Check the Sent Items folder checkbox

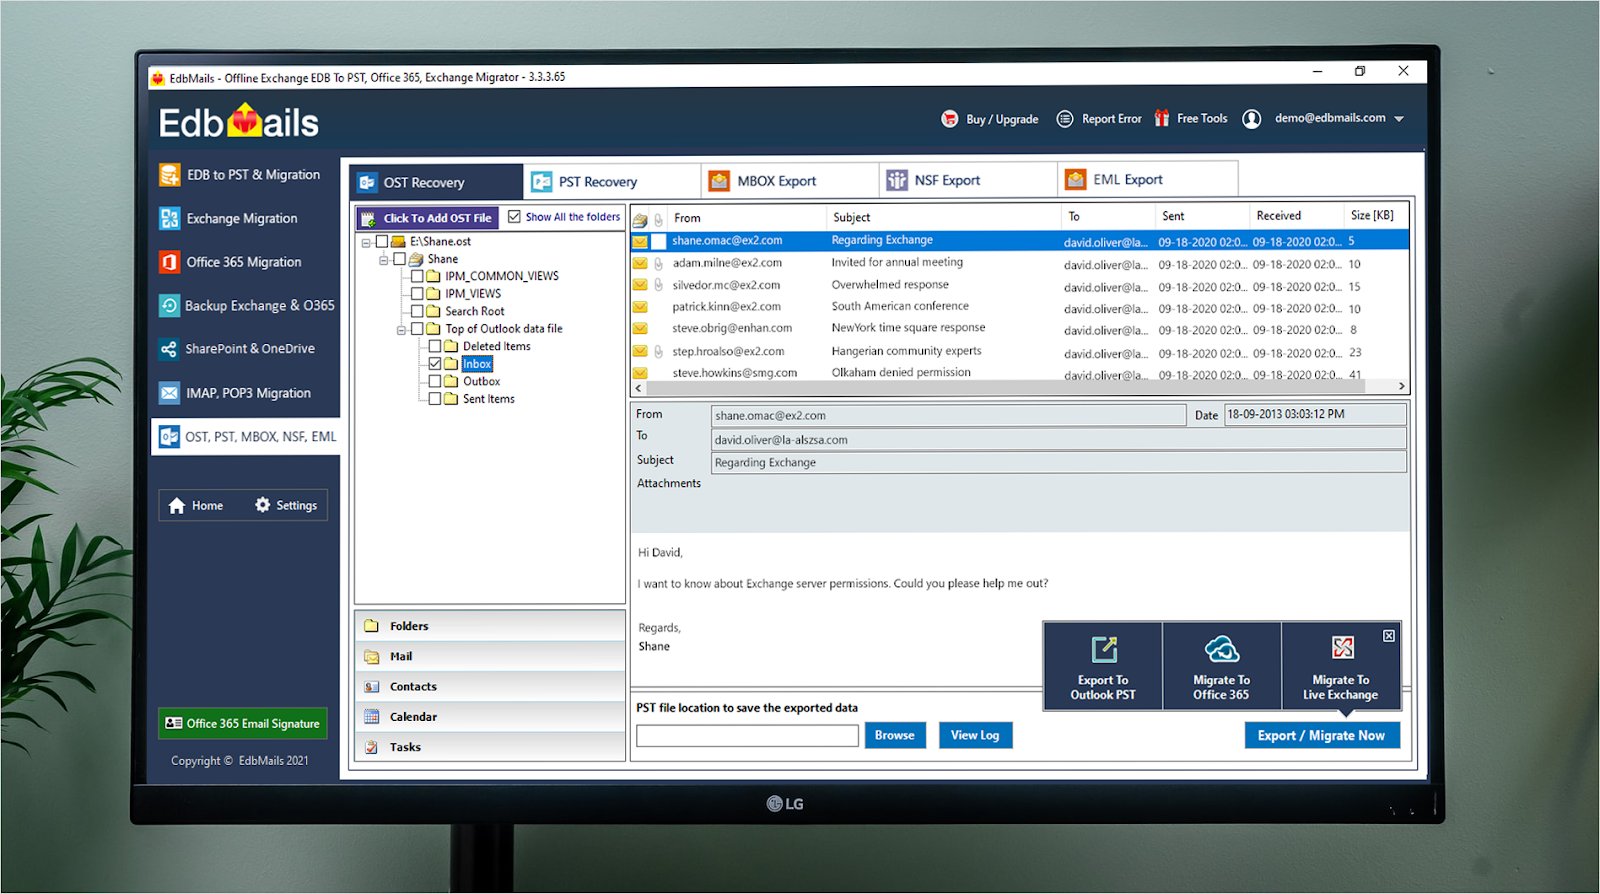(435, 399)
